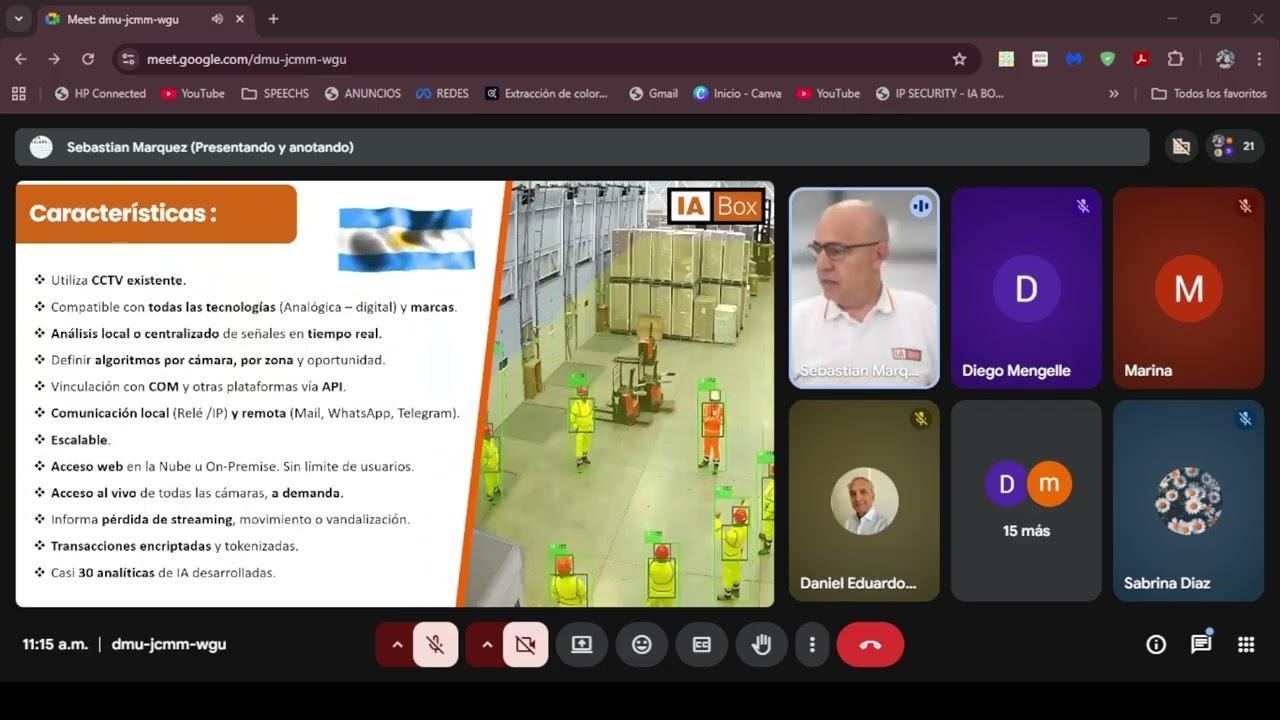Open the SPEECHS bookmark folder

point(275,93)
